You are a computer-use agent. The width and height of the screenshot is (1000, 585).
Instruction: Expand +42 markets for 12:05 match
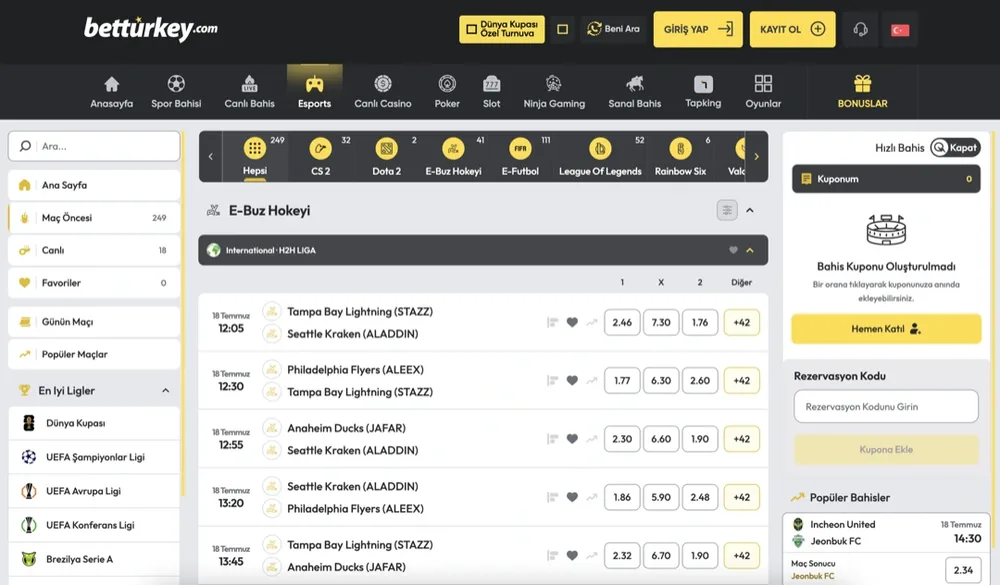click(742, 322)
